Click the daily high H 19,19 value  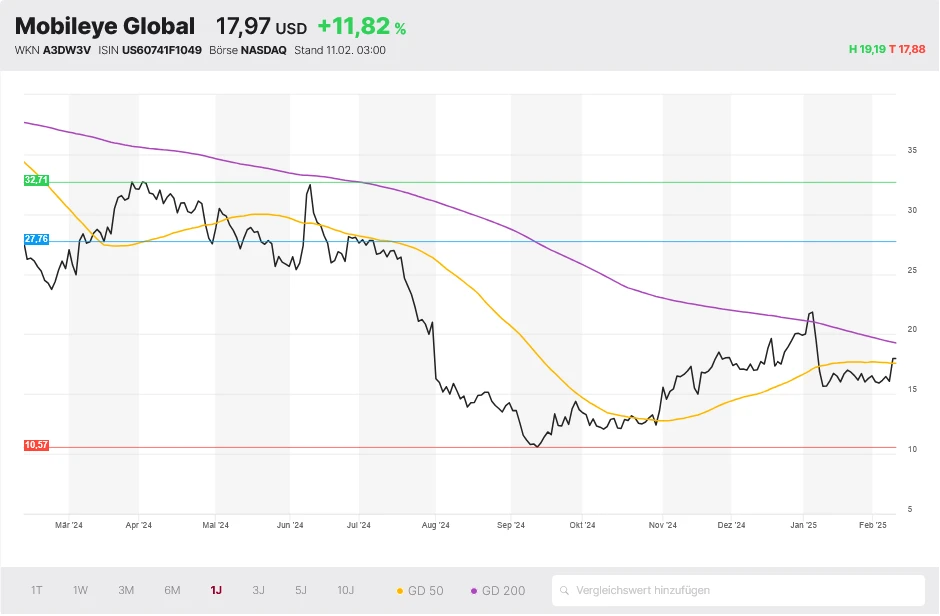click(867, 49)
